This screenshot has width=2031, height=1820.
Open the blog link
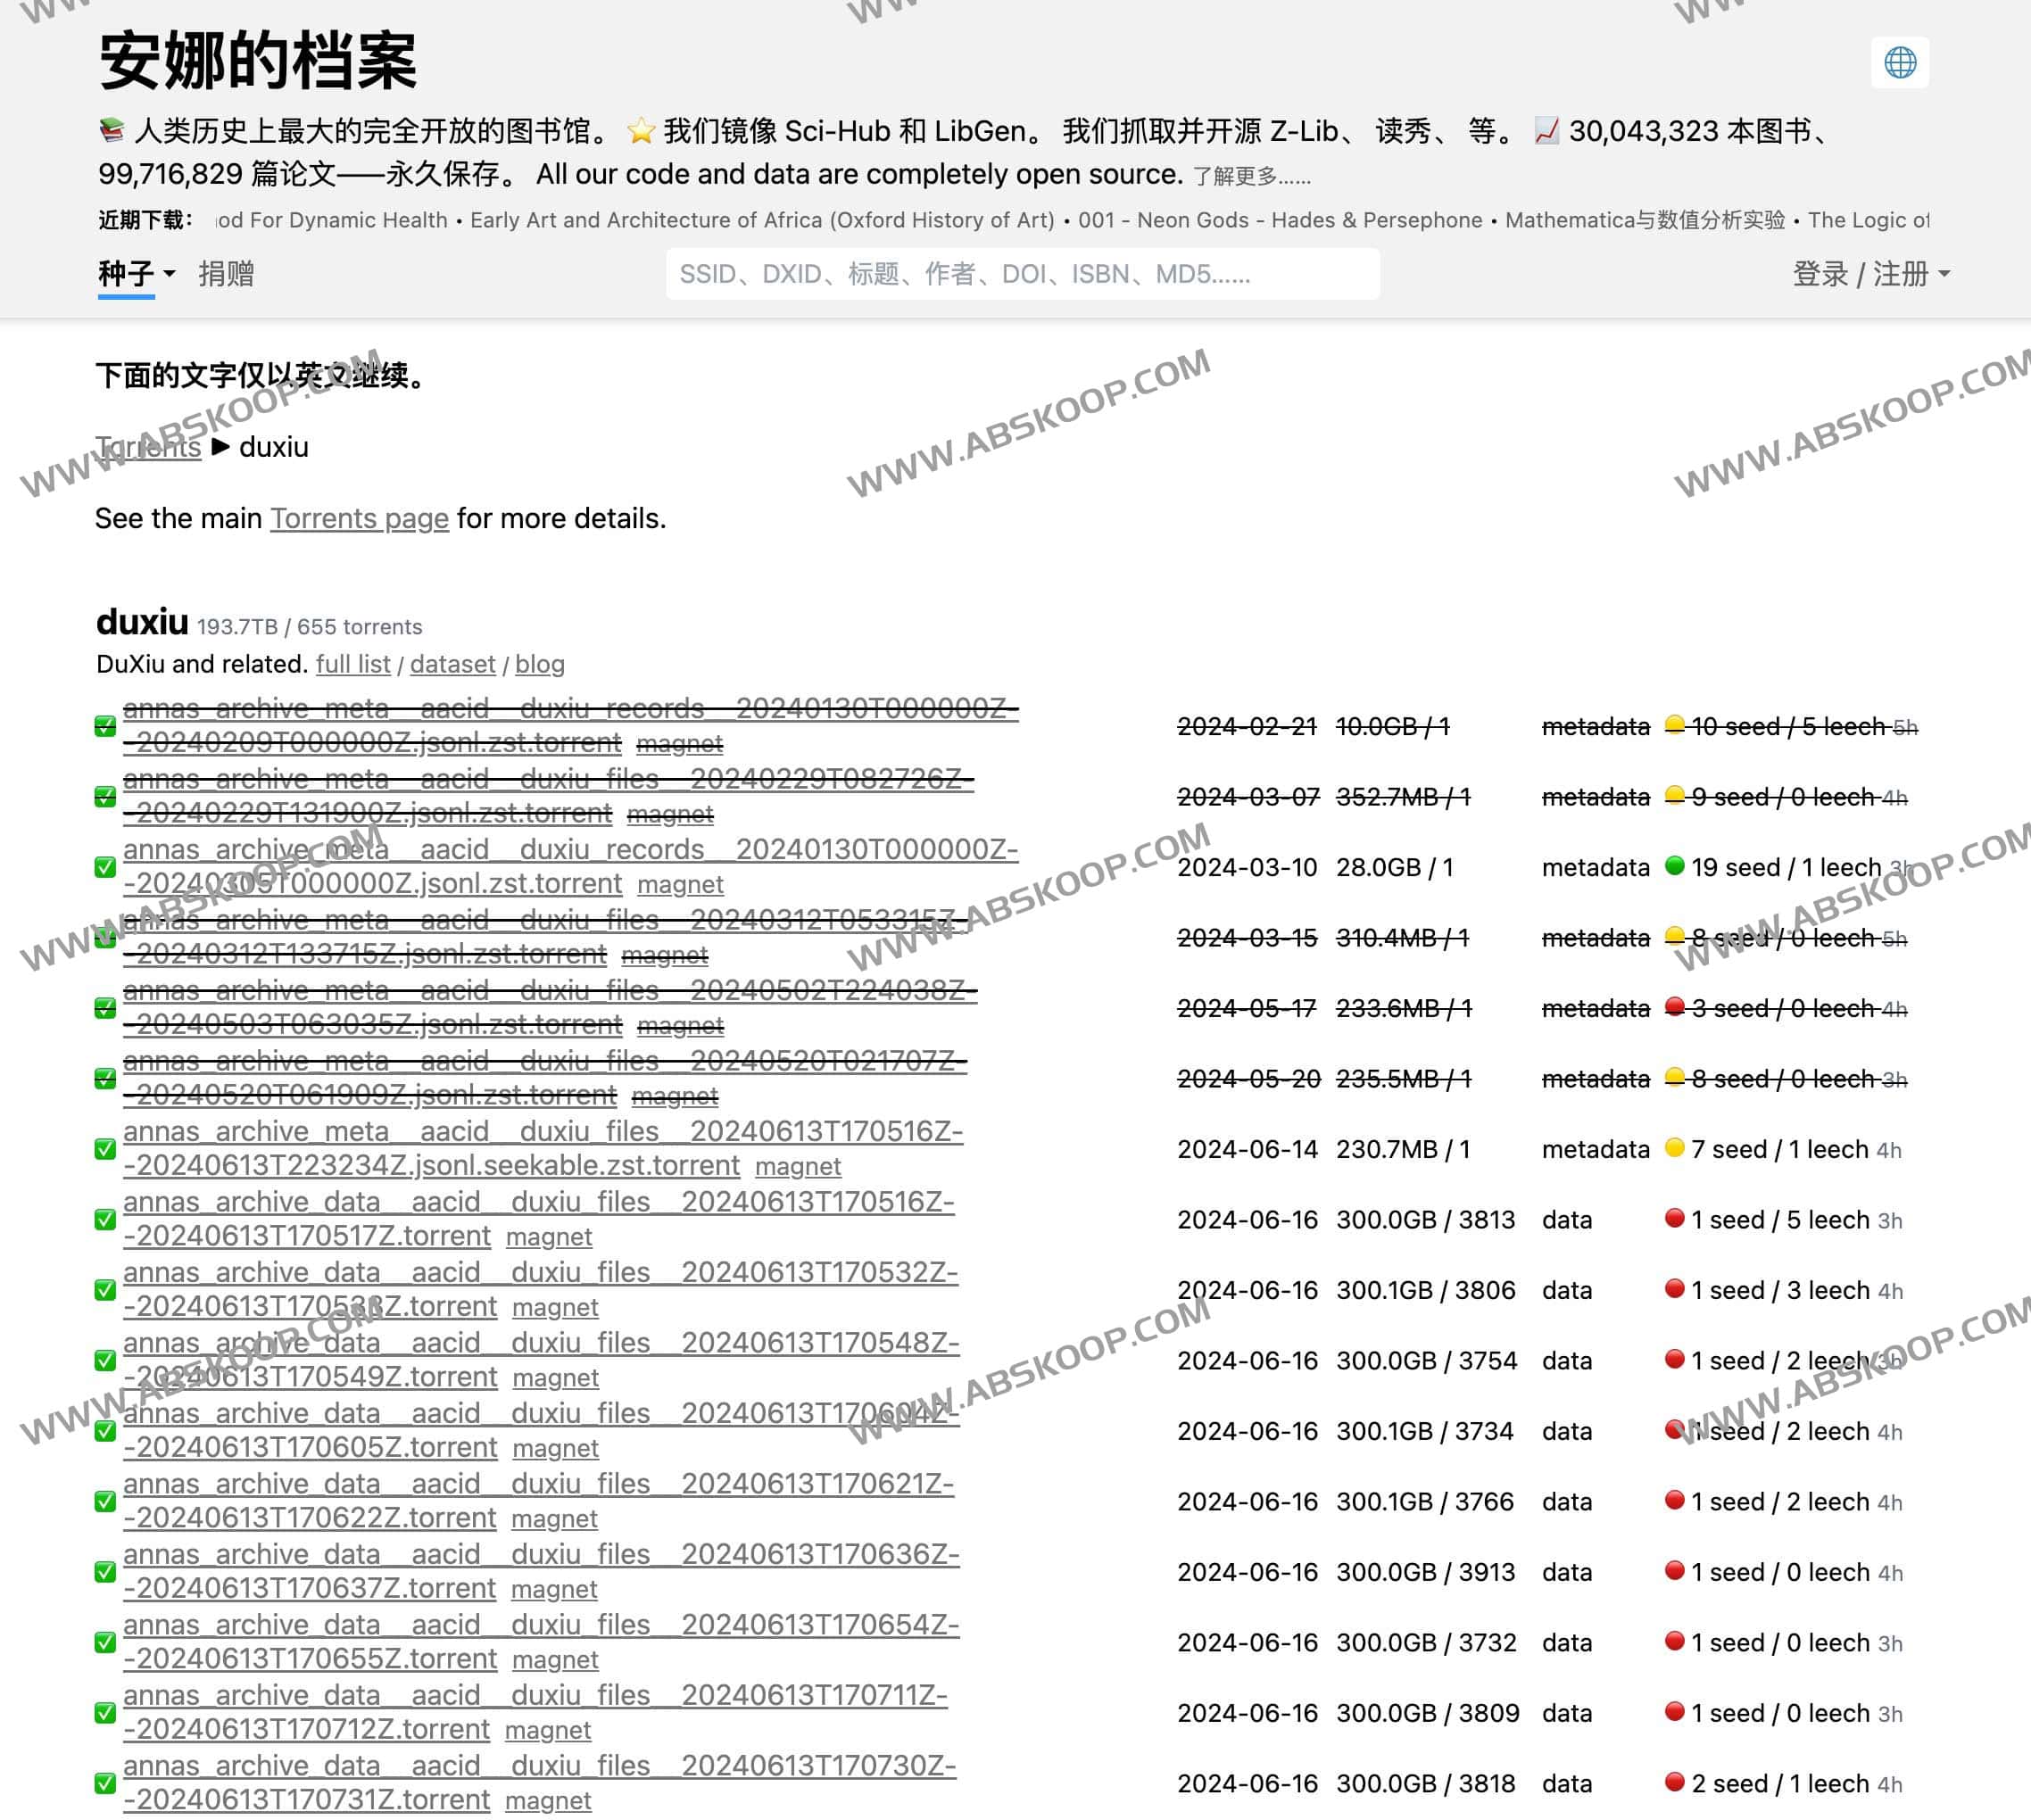click(540, 664)
